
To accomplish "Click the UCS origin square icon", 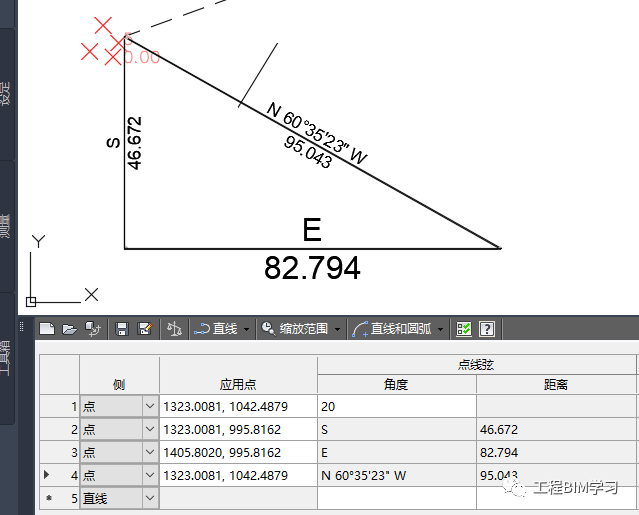I will pyautogui.click(x=31, y=302).
